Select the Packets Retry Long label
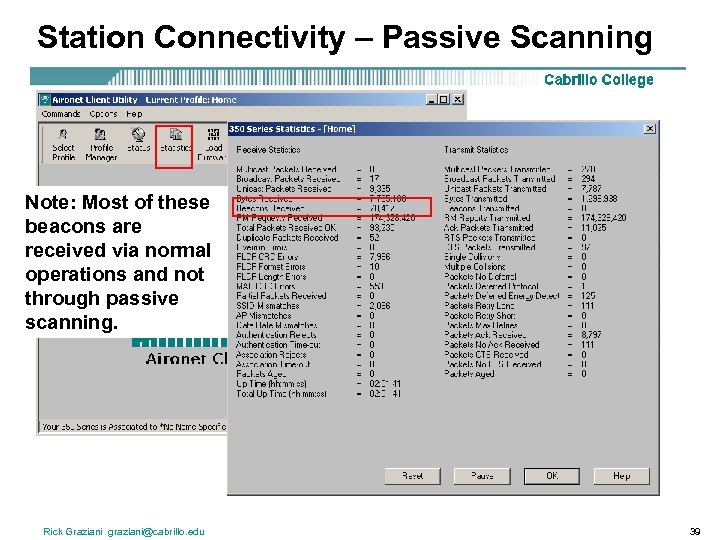The image size is (720, 540). pos(479,306)
